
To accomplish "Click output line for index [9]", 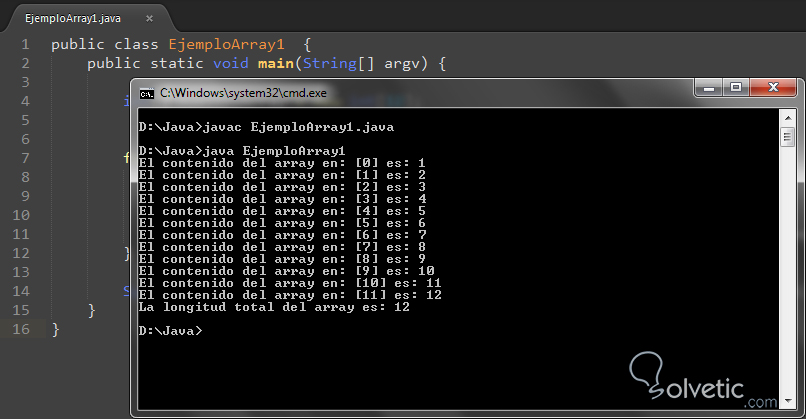I will click(286, 271).
